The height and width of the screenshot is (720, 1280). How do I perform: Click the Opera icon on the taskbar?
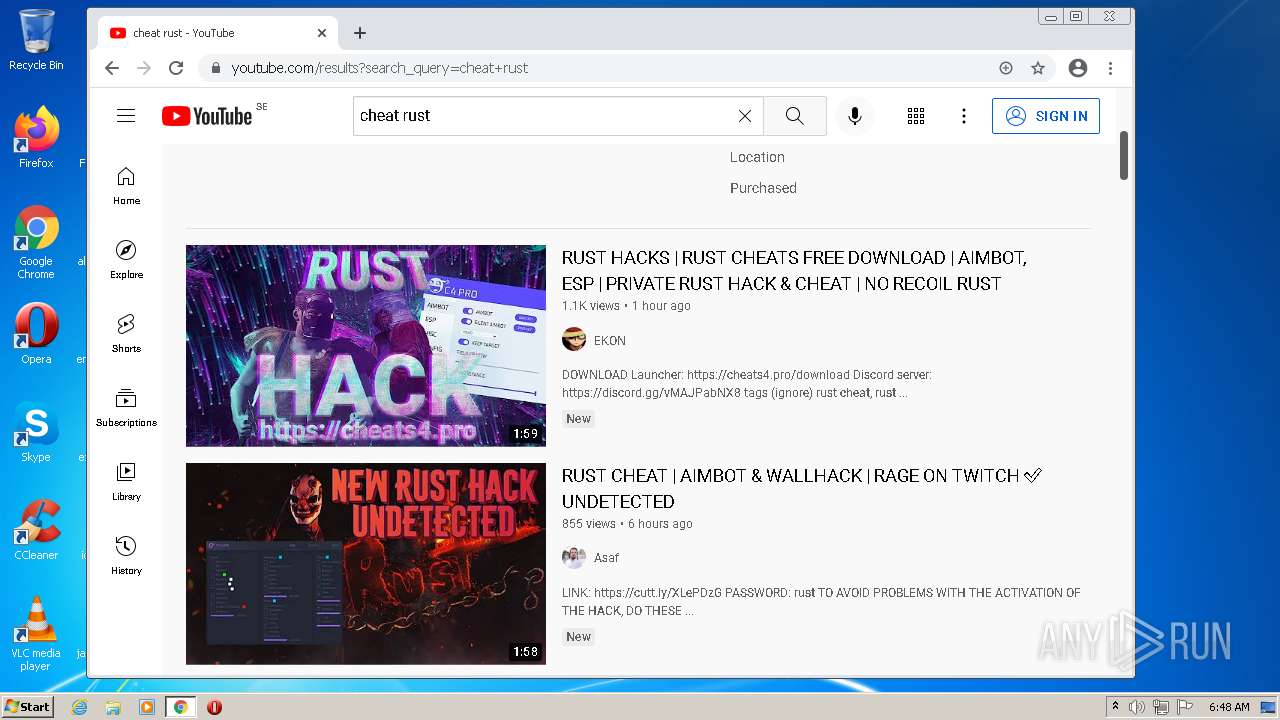[x=214, y=707]
